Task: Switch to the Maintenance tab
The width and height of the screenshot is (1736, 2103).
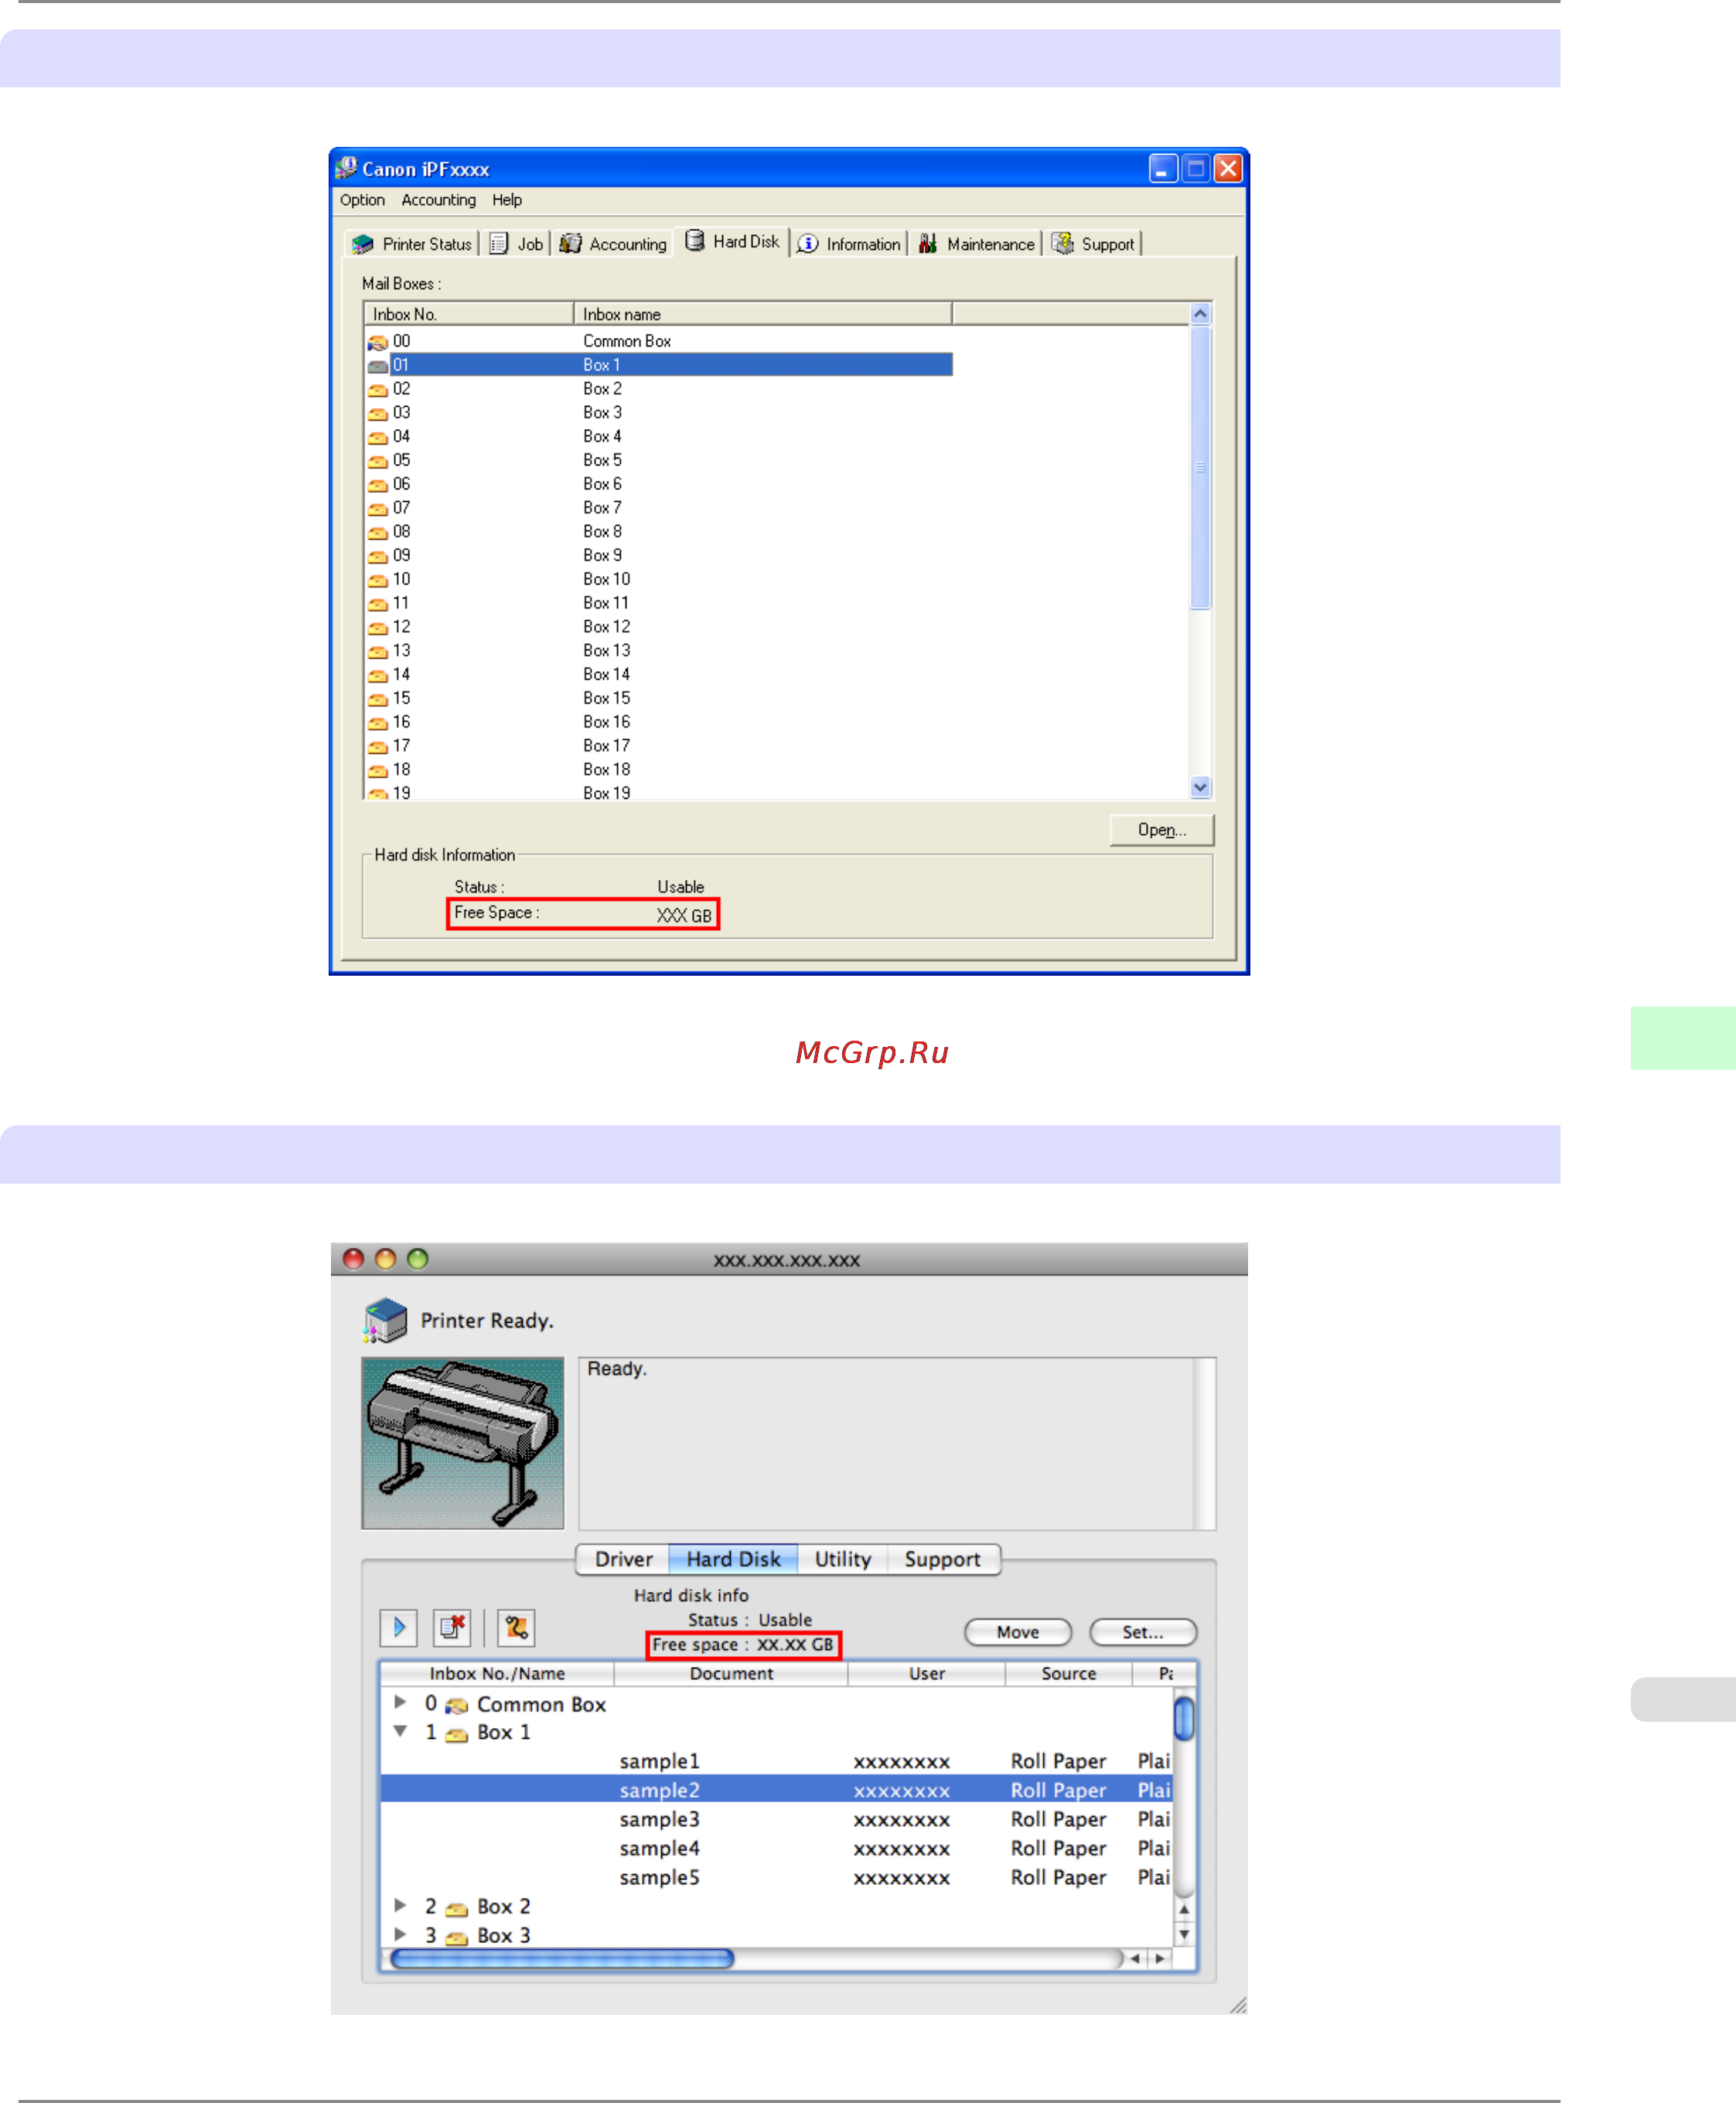Action: (x=976, y=244)
